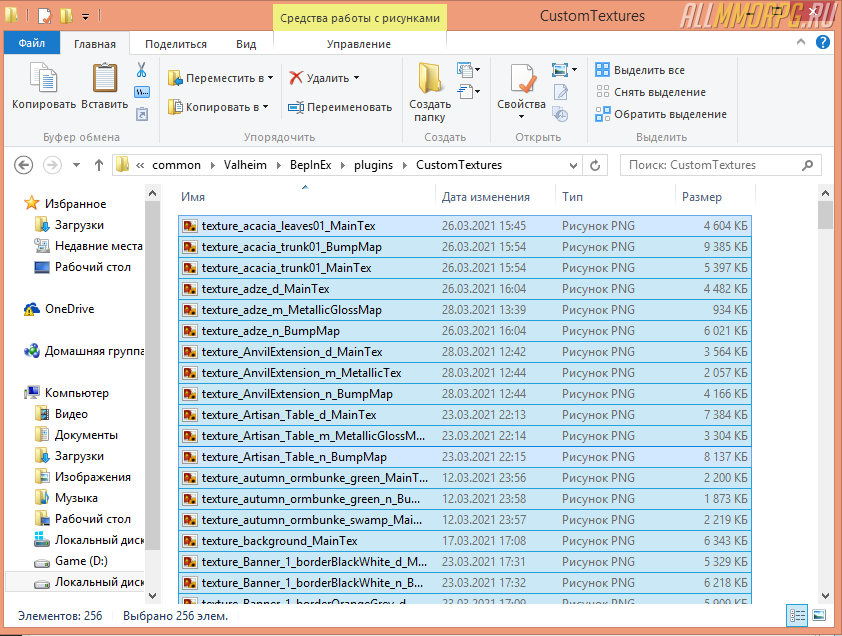Open Game (D:) drive in the sidebar
The height and width of the screenshot is (636, 842).
tap(71, 561)
